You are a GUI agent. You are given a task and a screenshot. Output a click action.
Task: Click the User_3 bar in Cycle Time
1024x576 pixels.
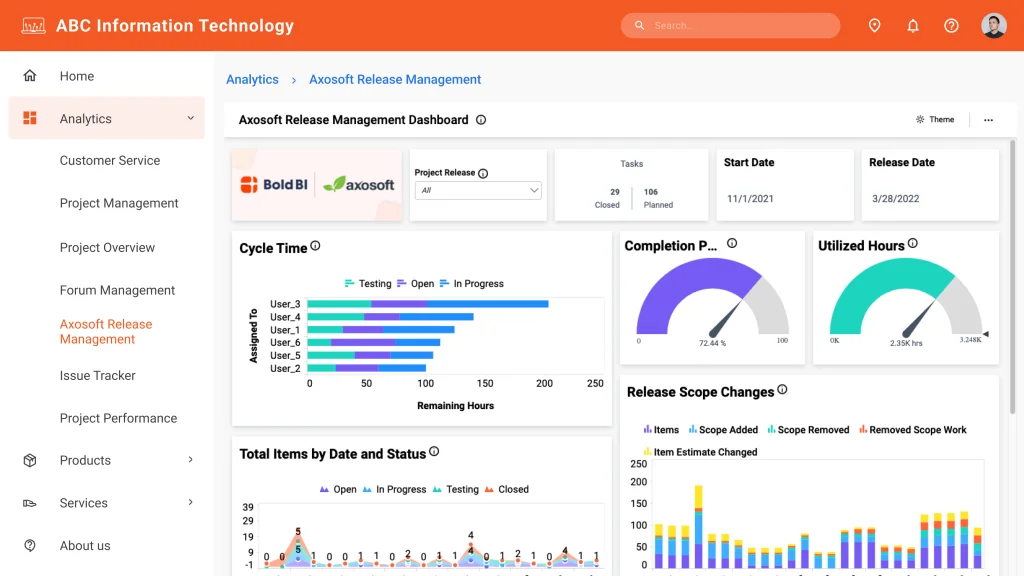tap(427, 304)
